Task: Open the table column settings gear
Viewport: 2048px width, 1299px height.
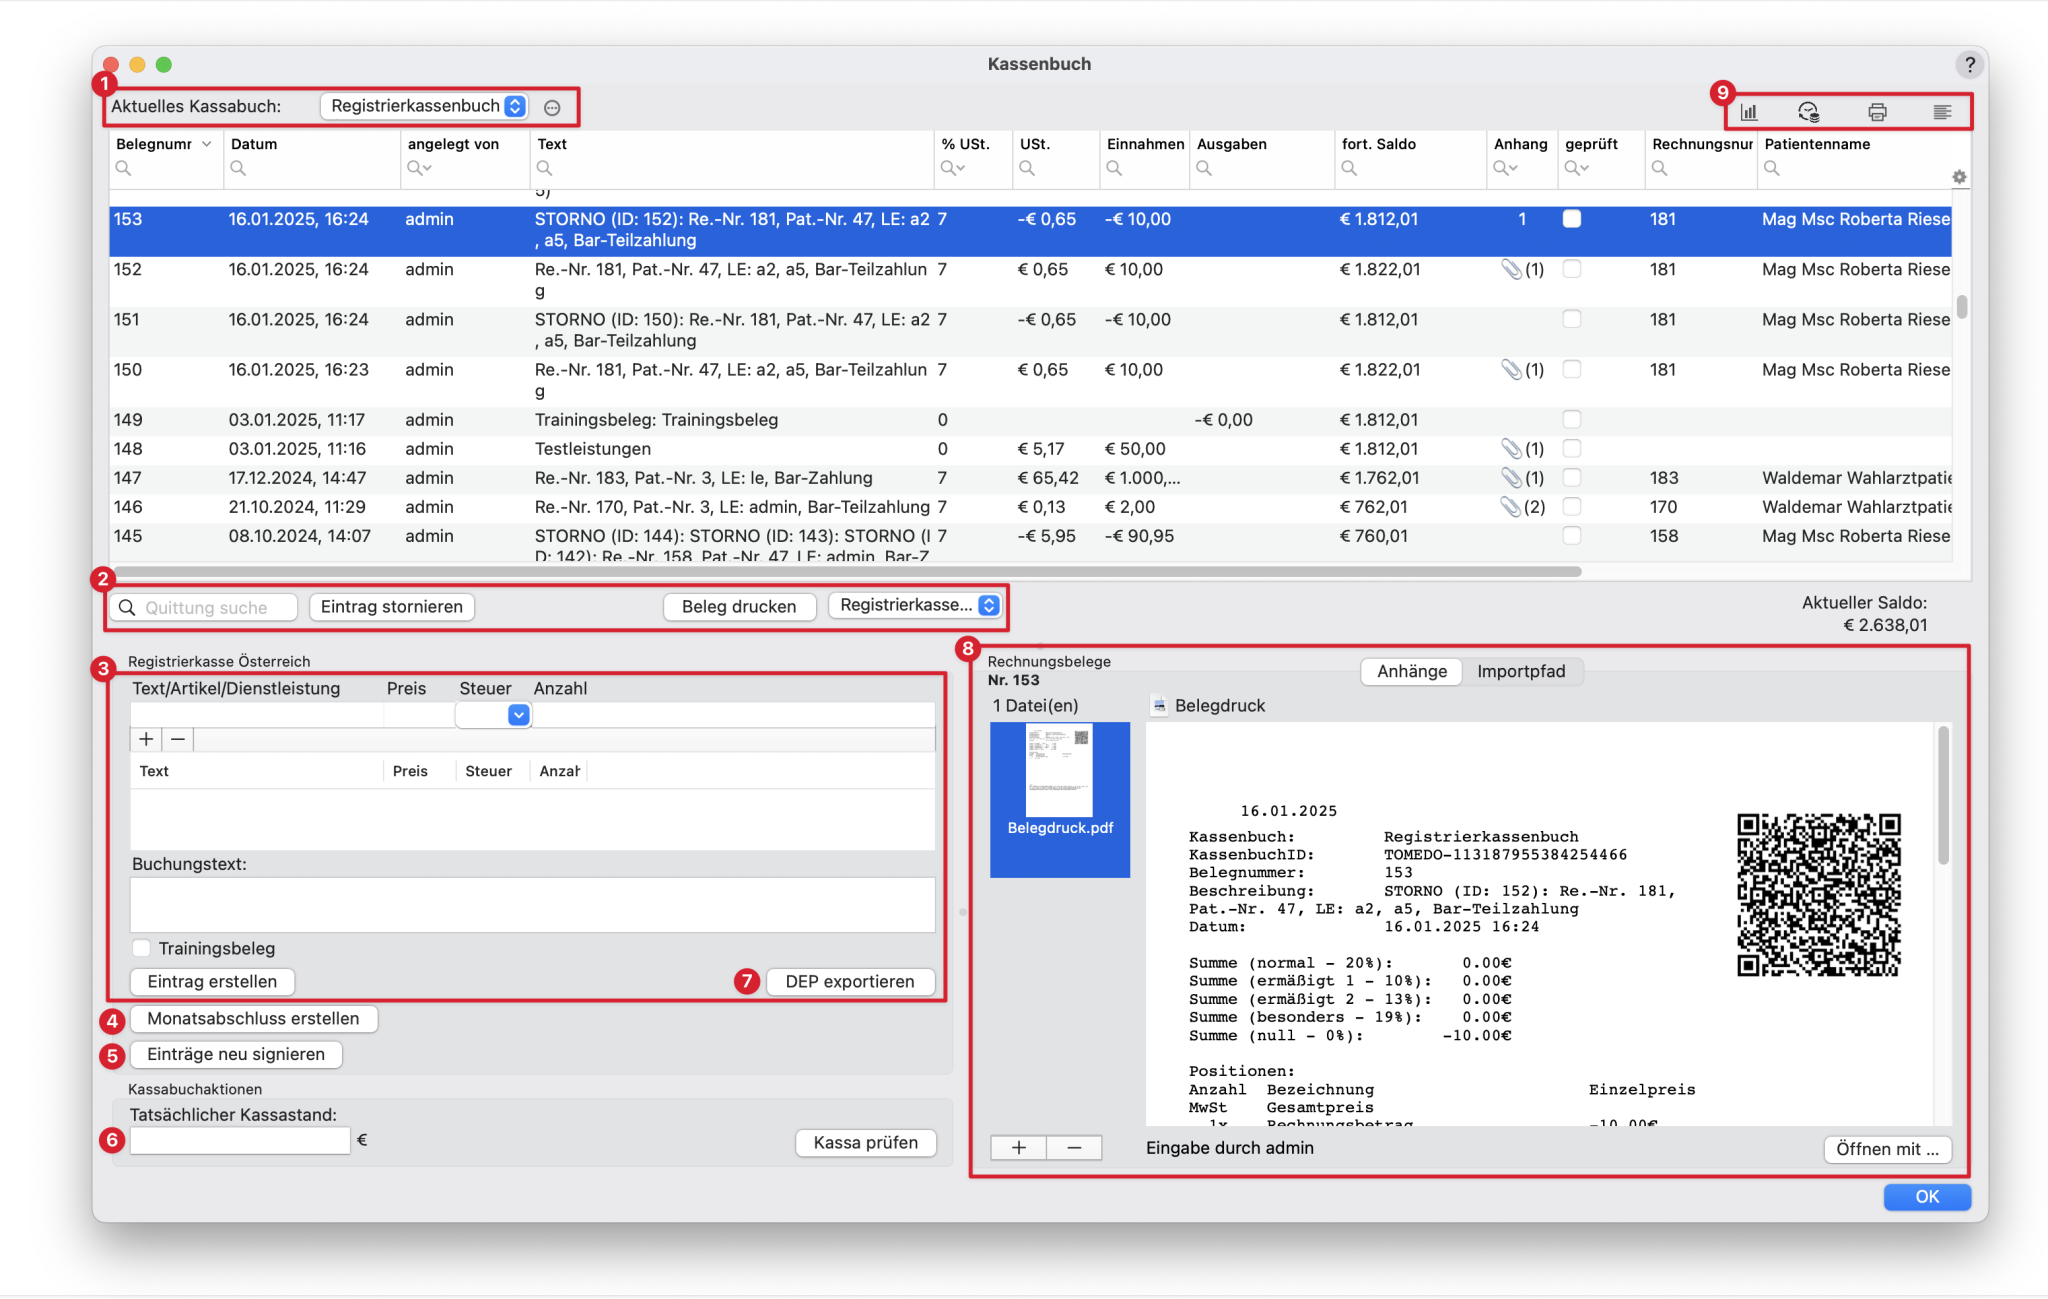Action: (1959, 177)
